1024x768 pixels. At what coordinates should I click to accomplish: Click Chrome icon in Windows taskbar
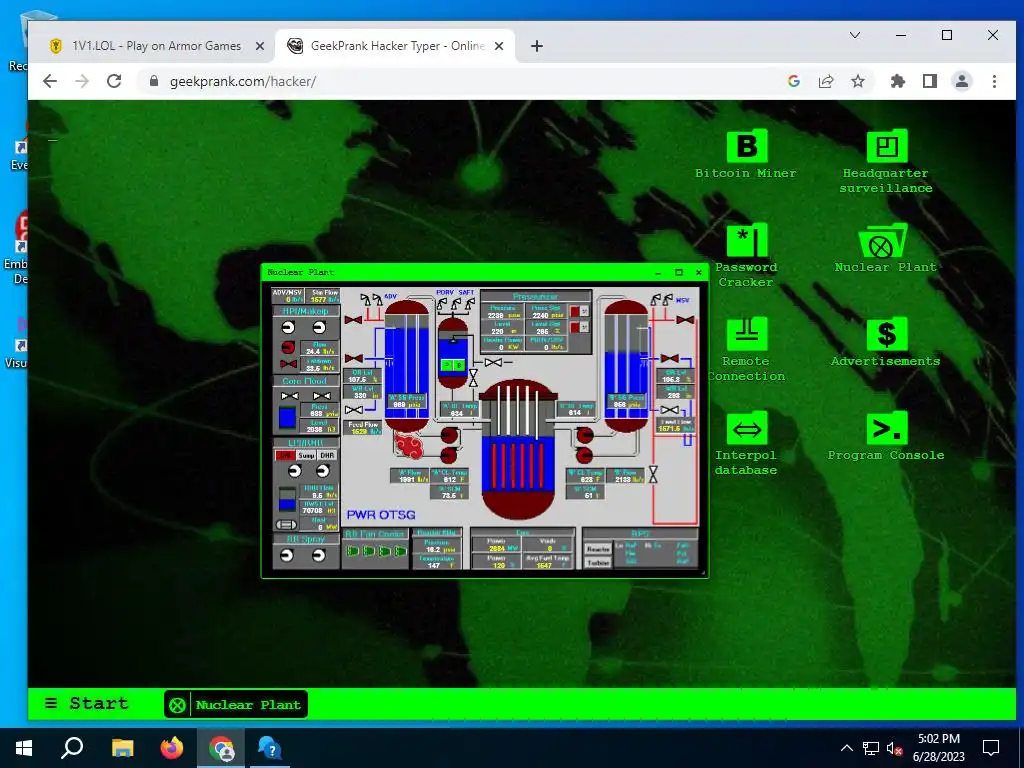pos(221,748)
